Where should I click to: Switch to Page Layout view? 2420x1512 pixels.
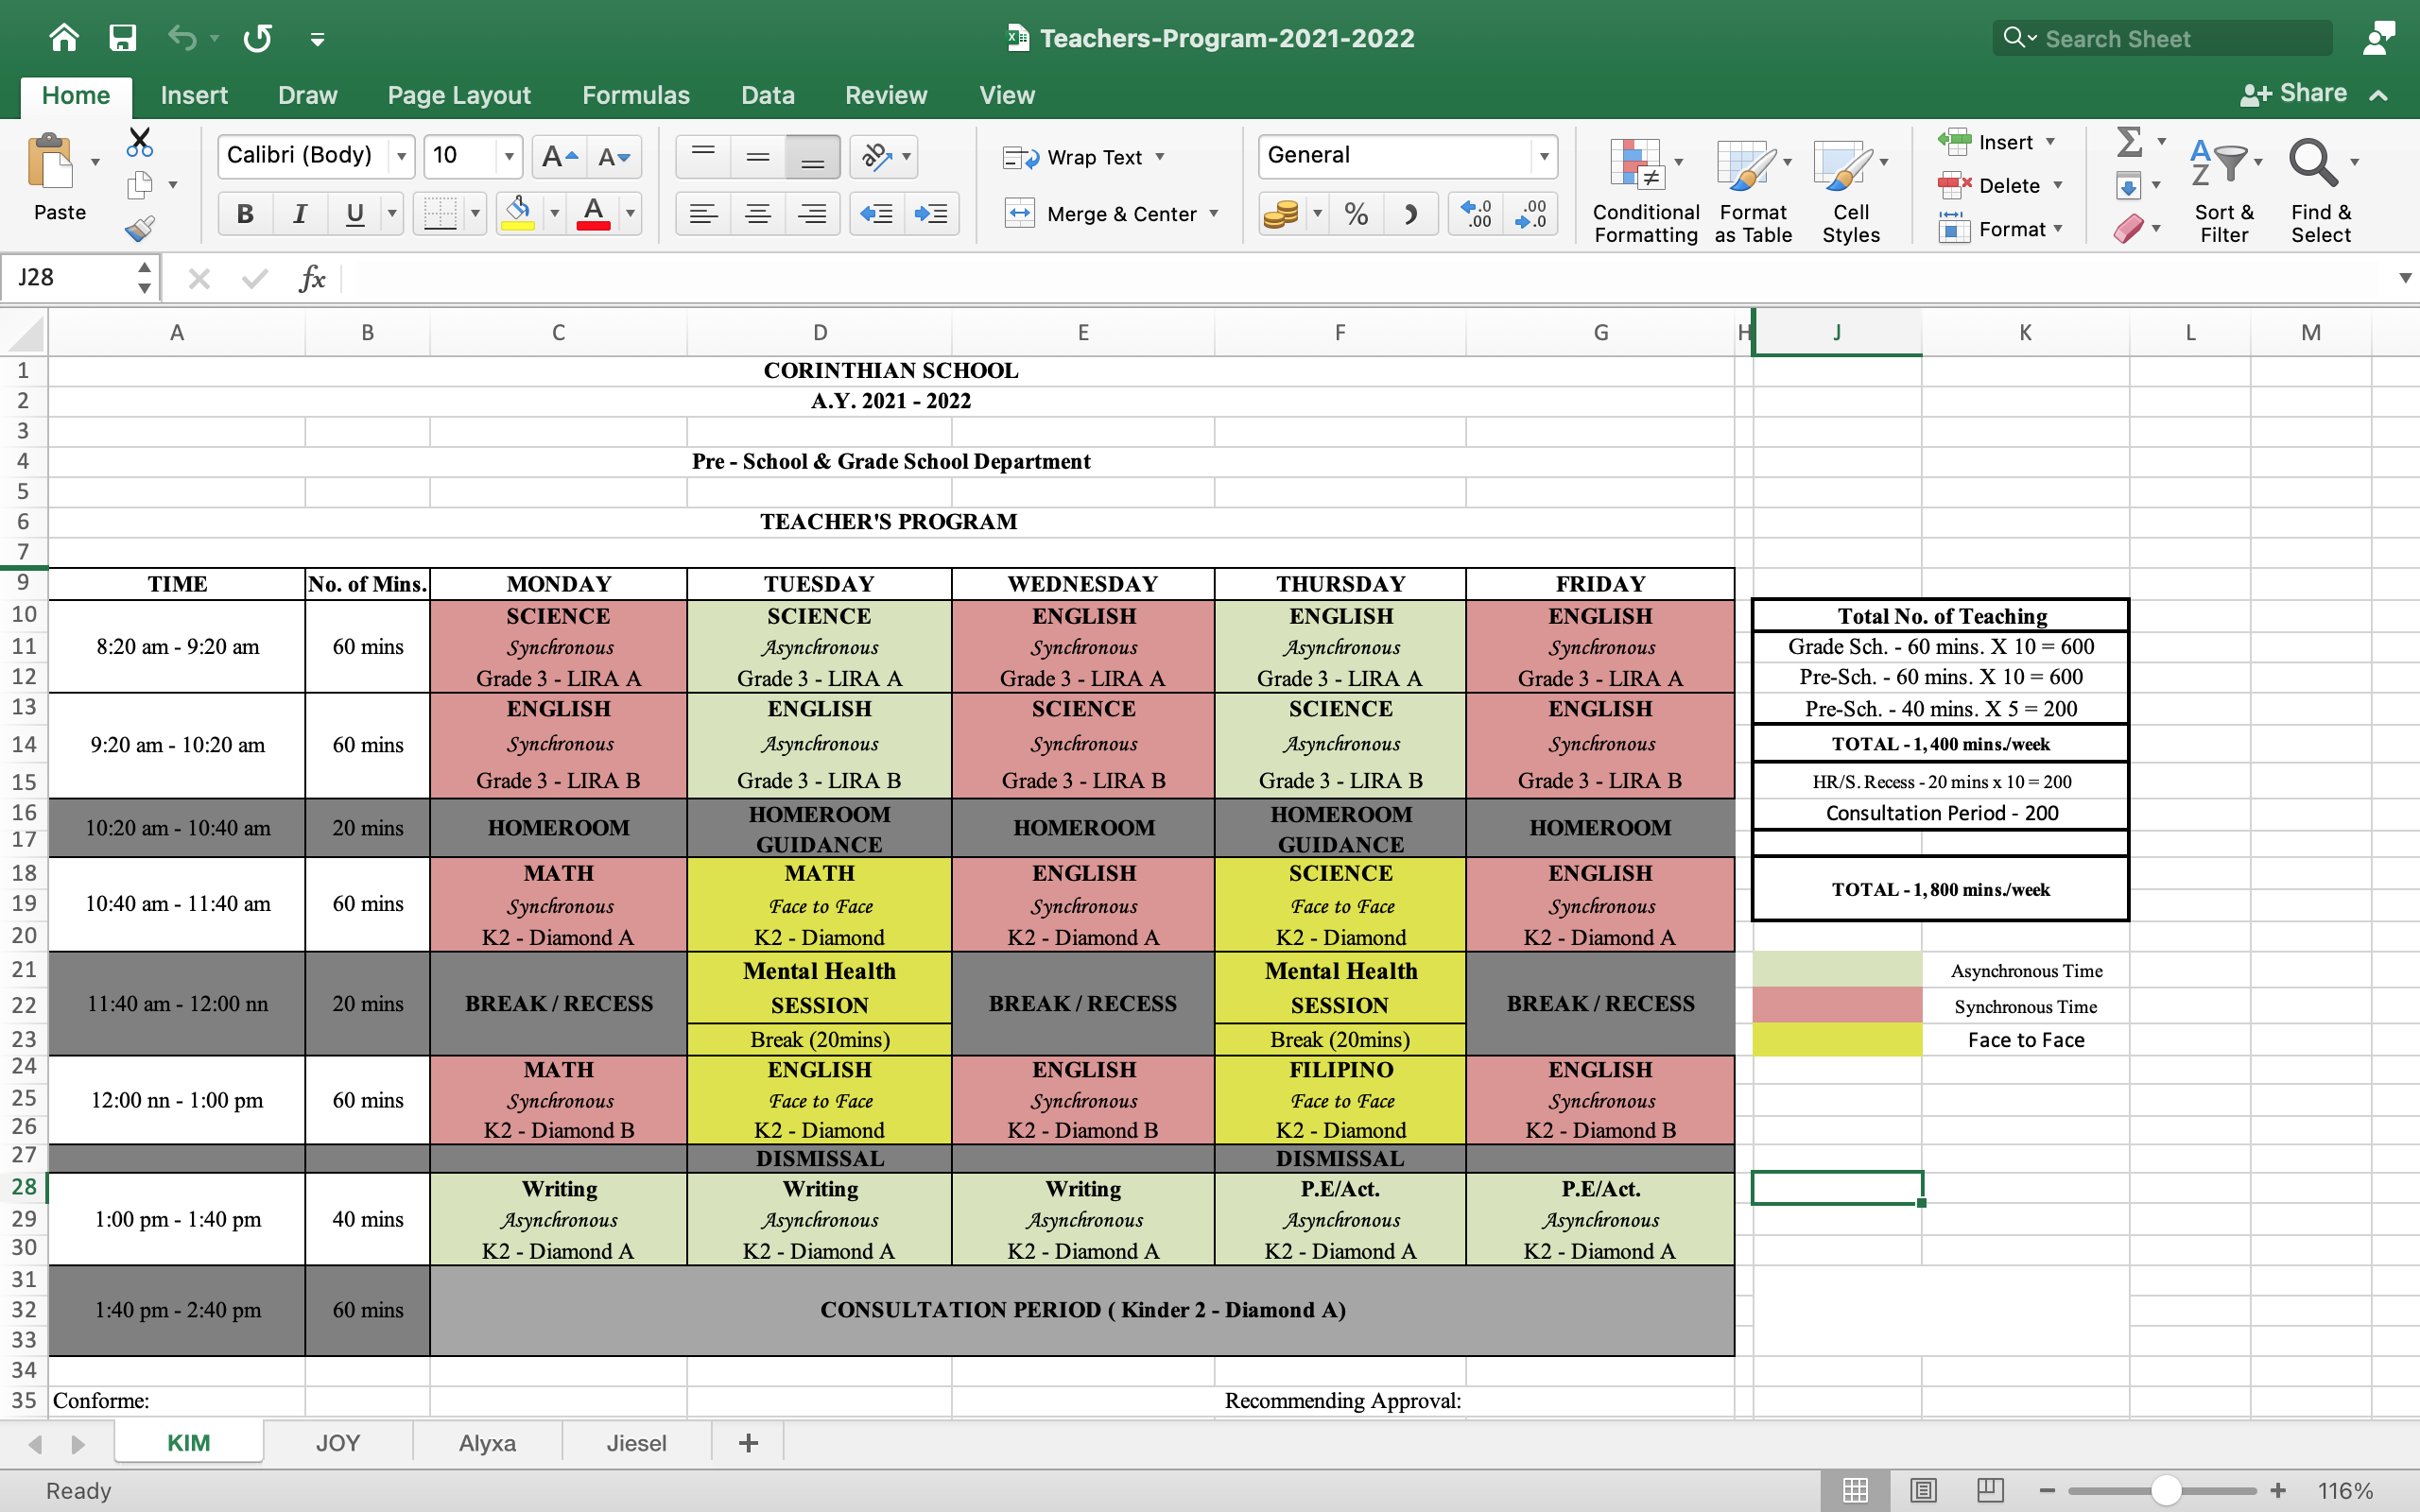pyautogui.click(x=1922, y=1490)
